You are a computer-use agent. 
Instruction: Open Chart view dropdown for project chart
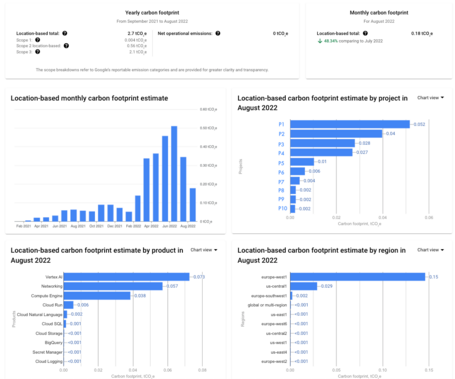coord(430,98)
